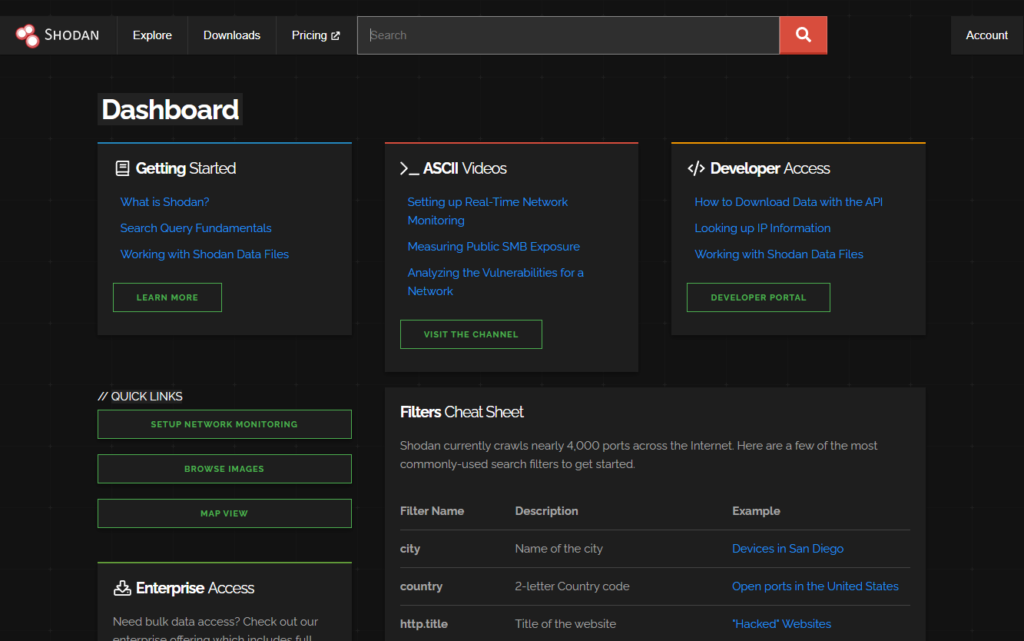
Task: Open the Downloads menu item
Action: pos(232,35)
